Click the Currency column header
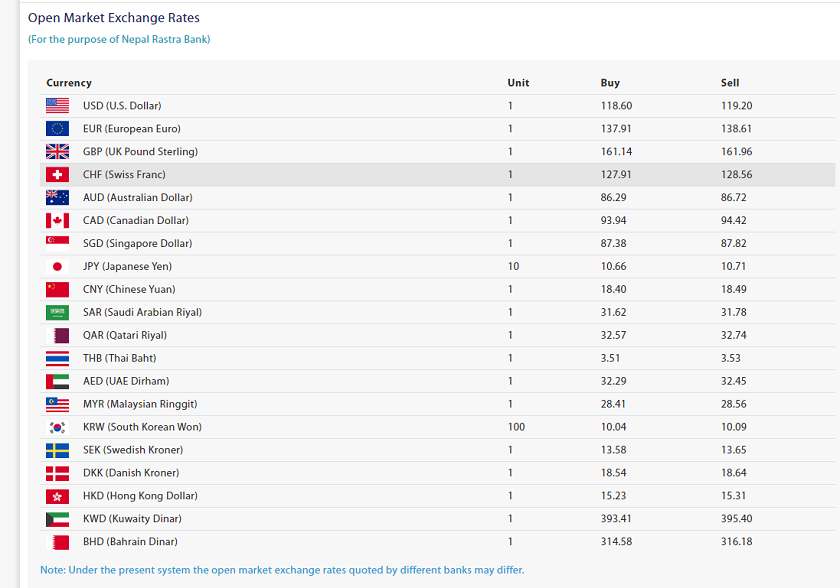This screenshot has width=840, height=588. click(69, 82)
